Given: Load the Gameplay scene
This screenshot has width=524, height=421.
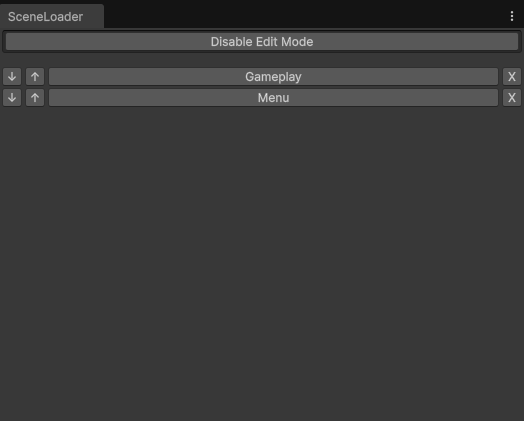Looking at the screenshot, I should tap(273, 77).
